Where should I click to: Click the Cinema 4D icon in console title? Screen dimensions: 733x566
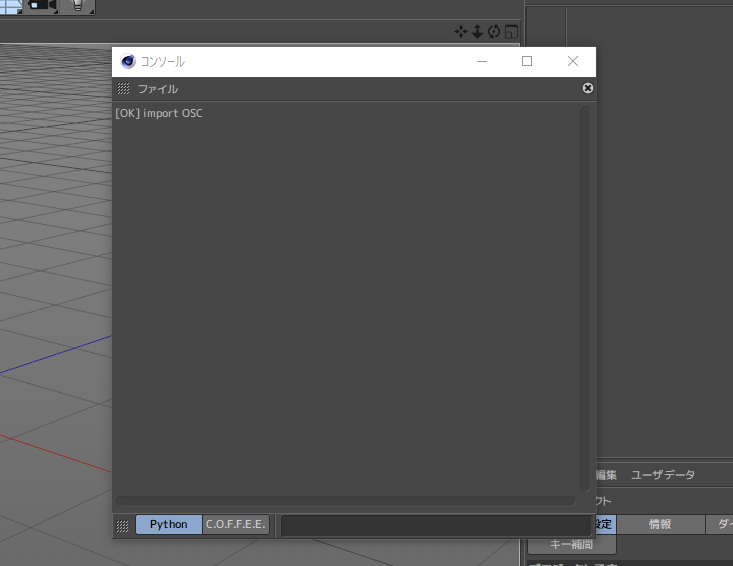click(x=128, y=62)
